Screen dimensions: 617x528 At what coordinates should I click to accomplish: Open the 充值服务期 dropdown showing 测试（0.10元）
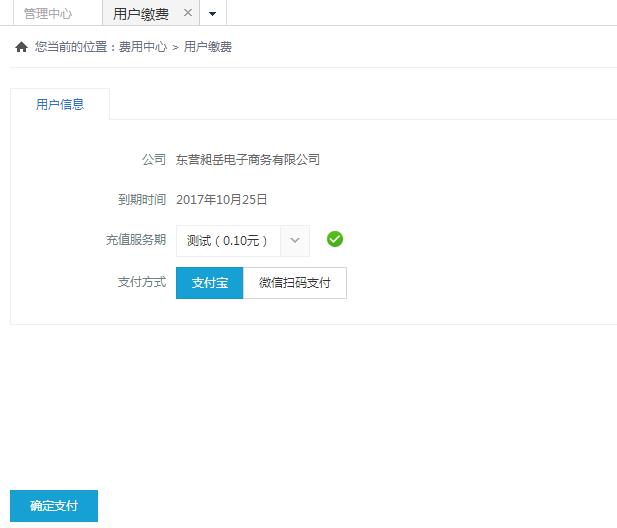point(243,240)
